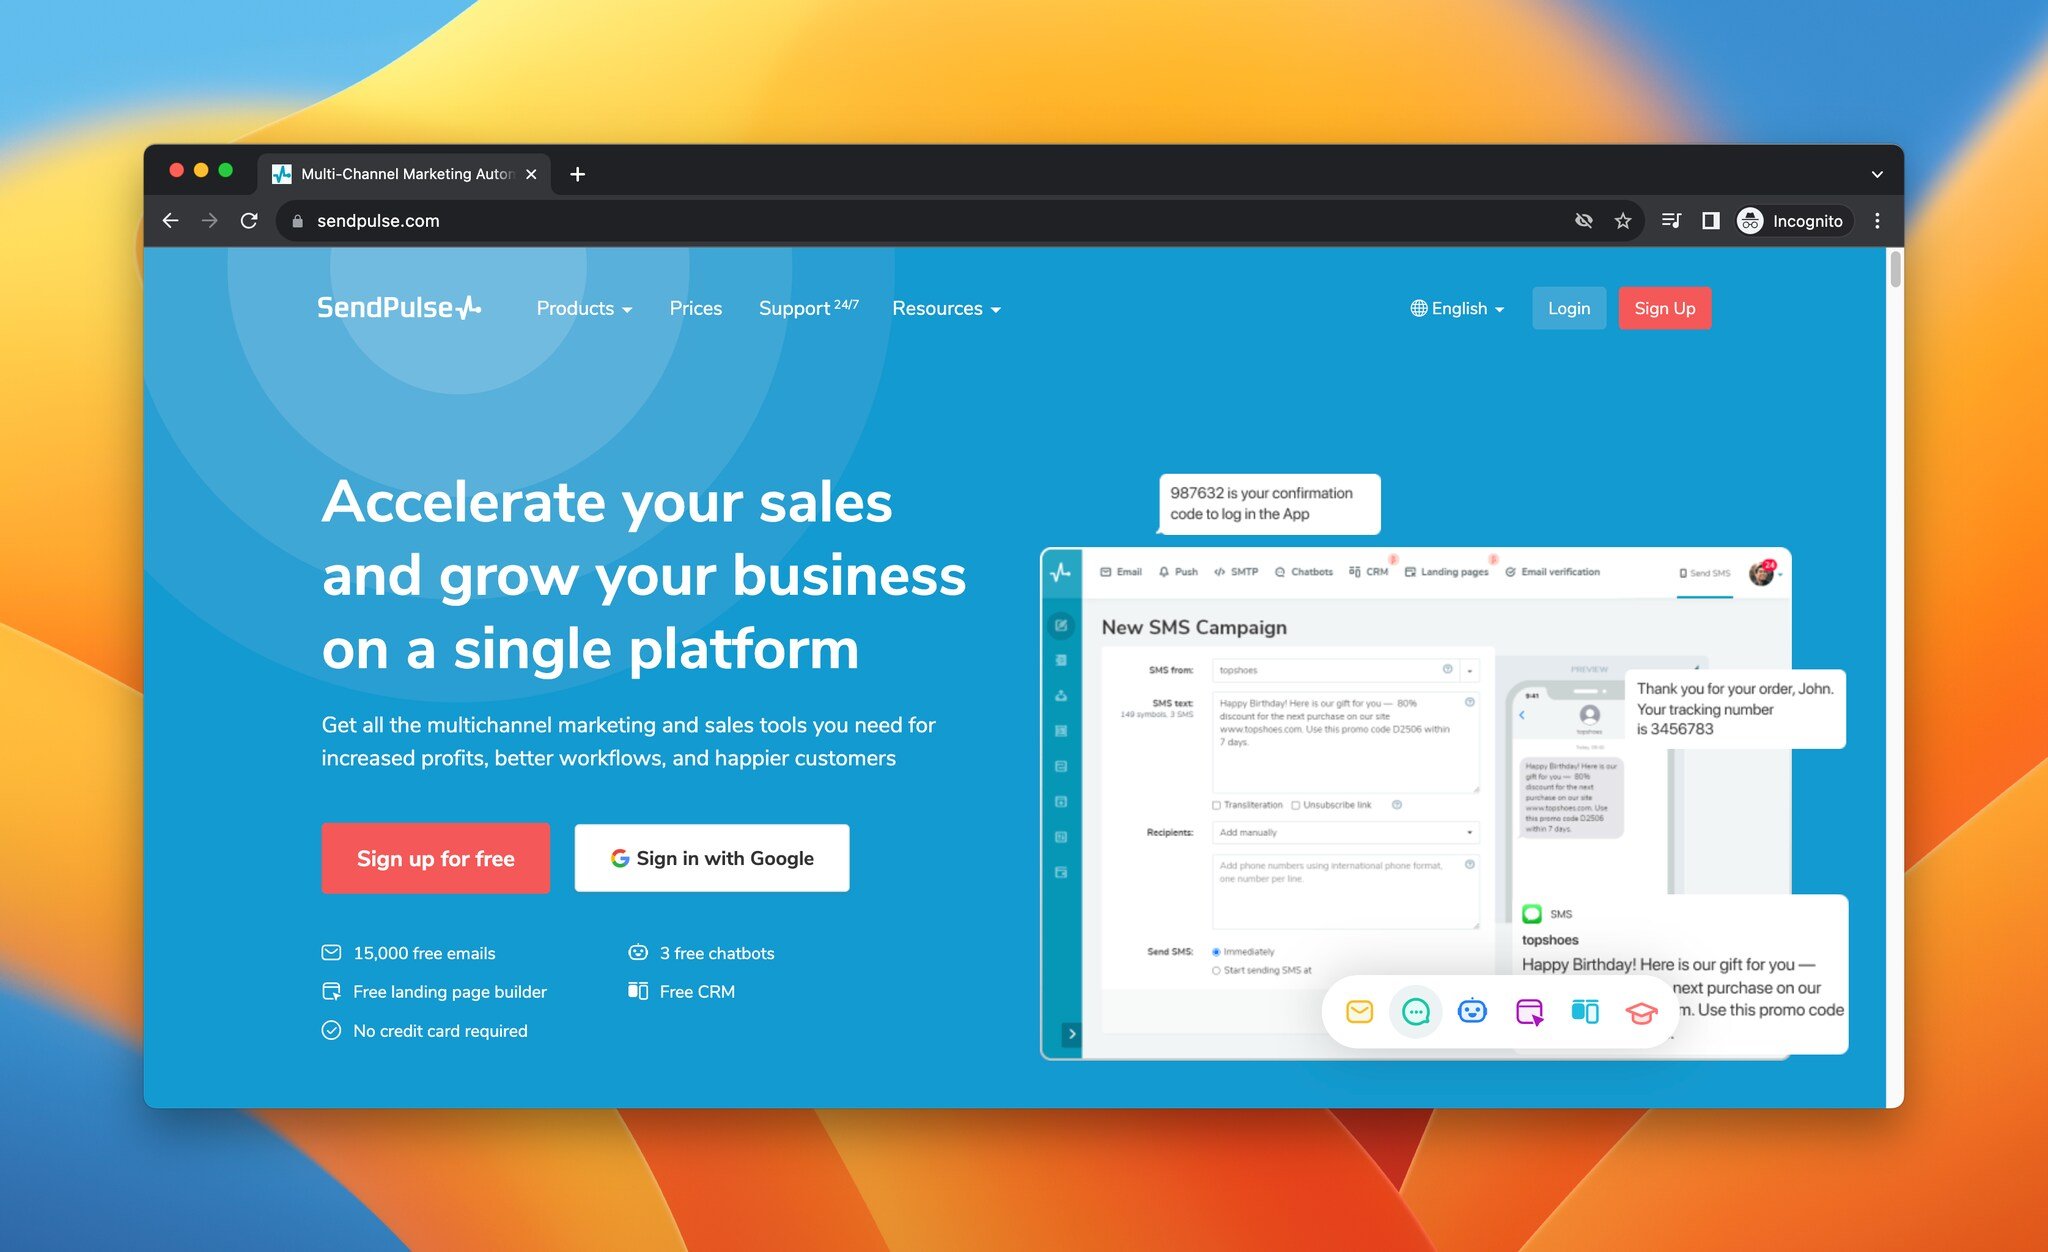The height and width of the screenshot is (1252, 2048).
Task: Open the English language selector
Action: pyautogui.click(x=1457, y=307)
